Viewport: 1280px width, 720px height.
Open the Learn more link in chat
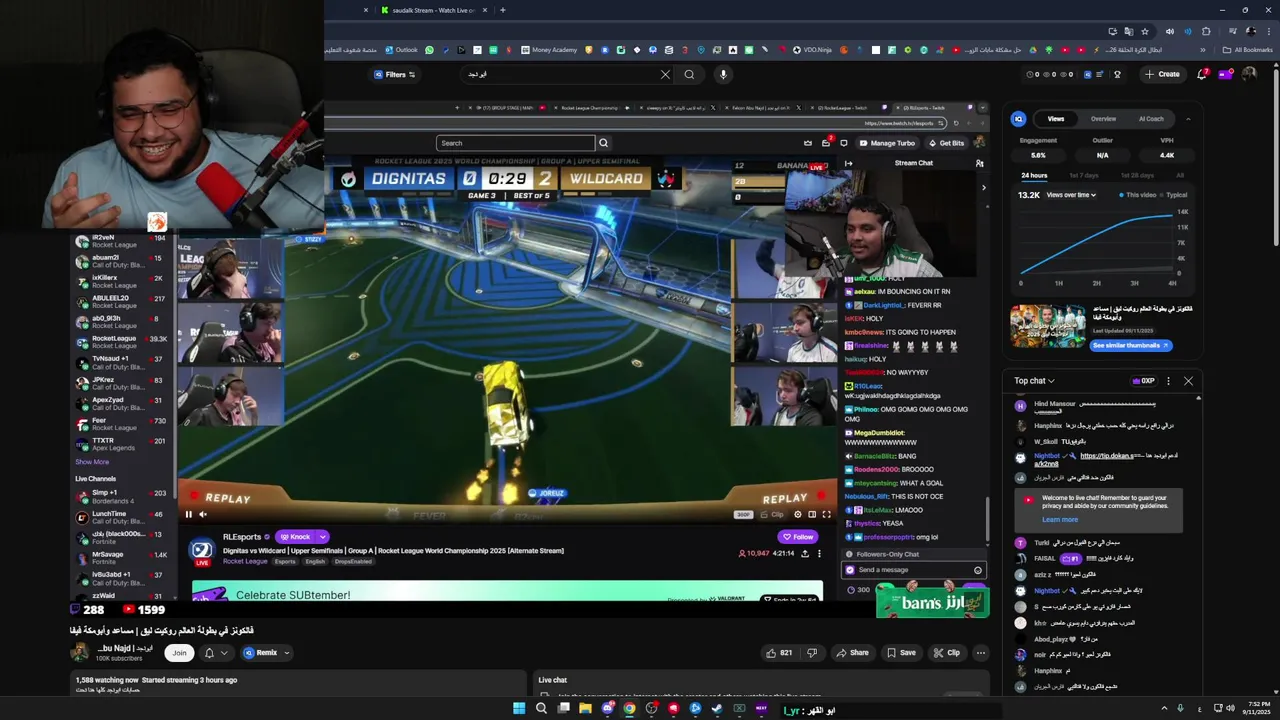point(1060,520)
